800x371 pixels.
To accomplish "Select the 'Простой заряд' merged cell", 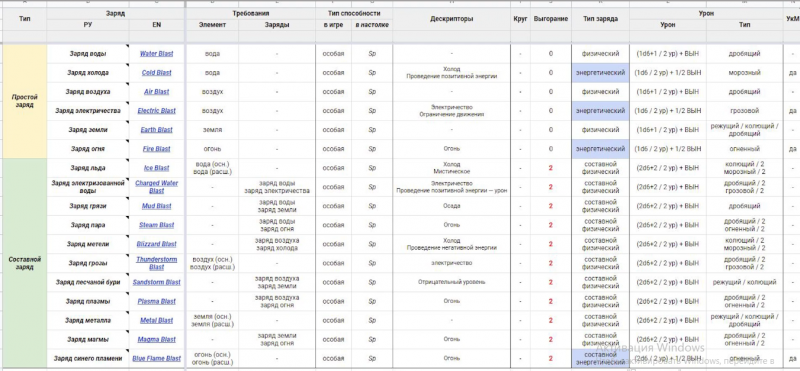I will [25, 101].
